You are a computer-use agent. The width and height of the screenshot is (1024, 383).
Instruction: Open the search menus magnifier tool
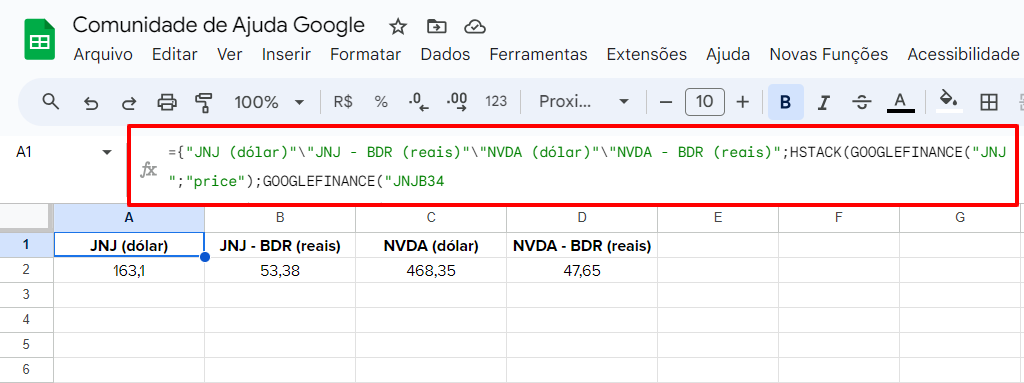point(51,102)
